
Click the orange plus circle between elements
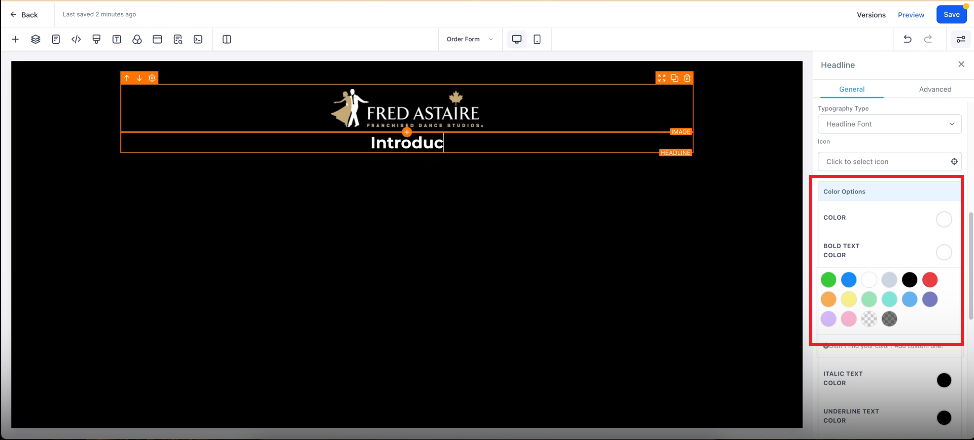coord(407,132)
